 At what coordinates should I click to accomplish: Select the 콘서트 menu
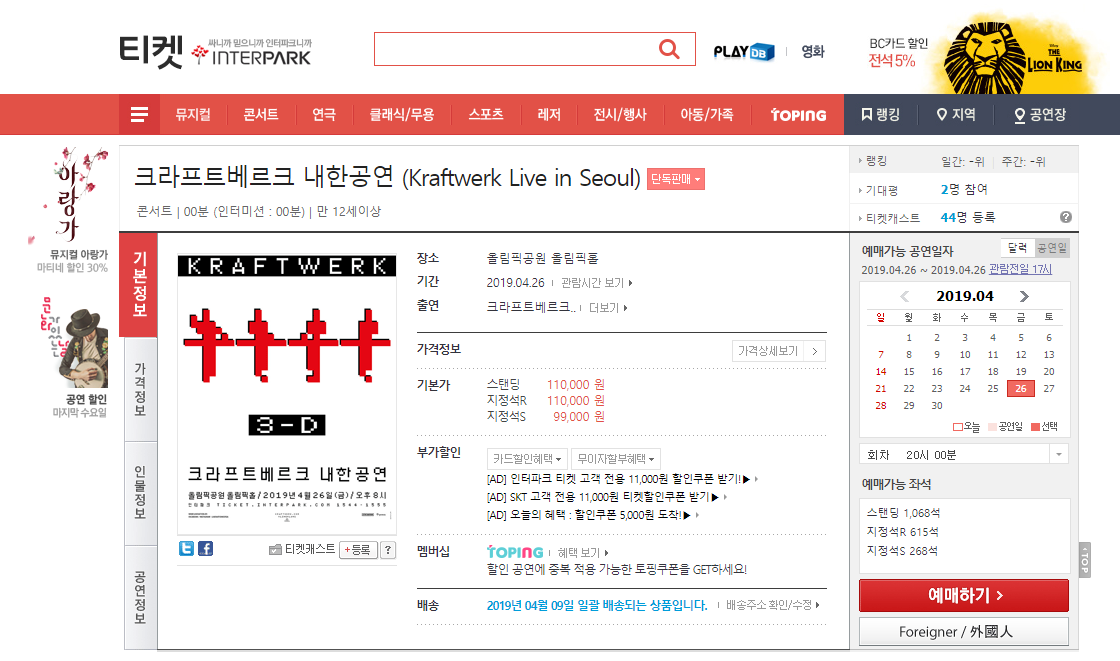261,114
